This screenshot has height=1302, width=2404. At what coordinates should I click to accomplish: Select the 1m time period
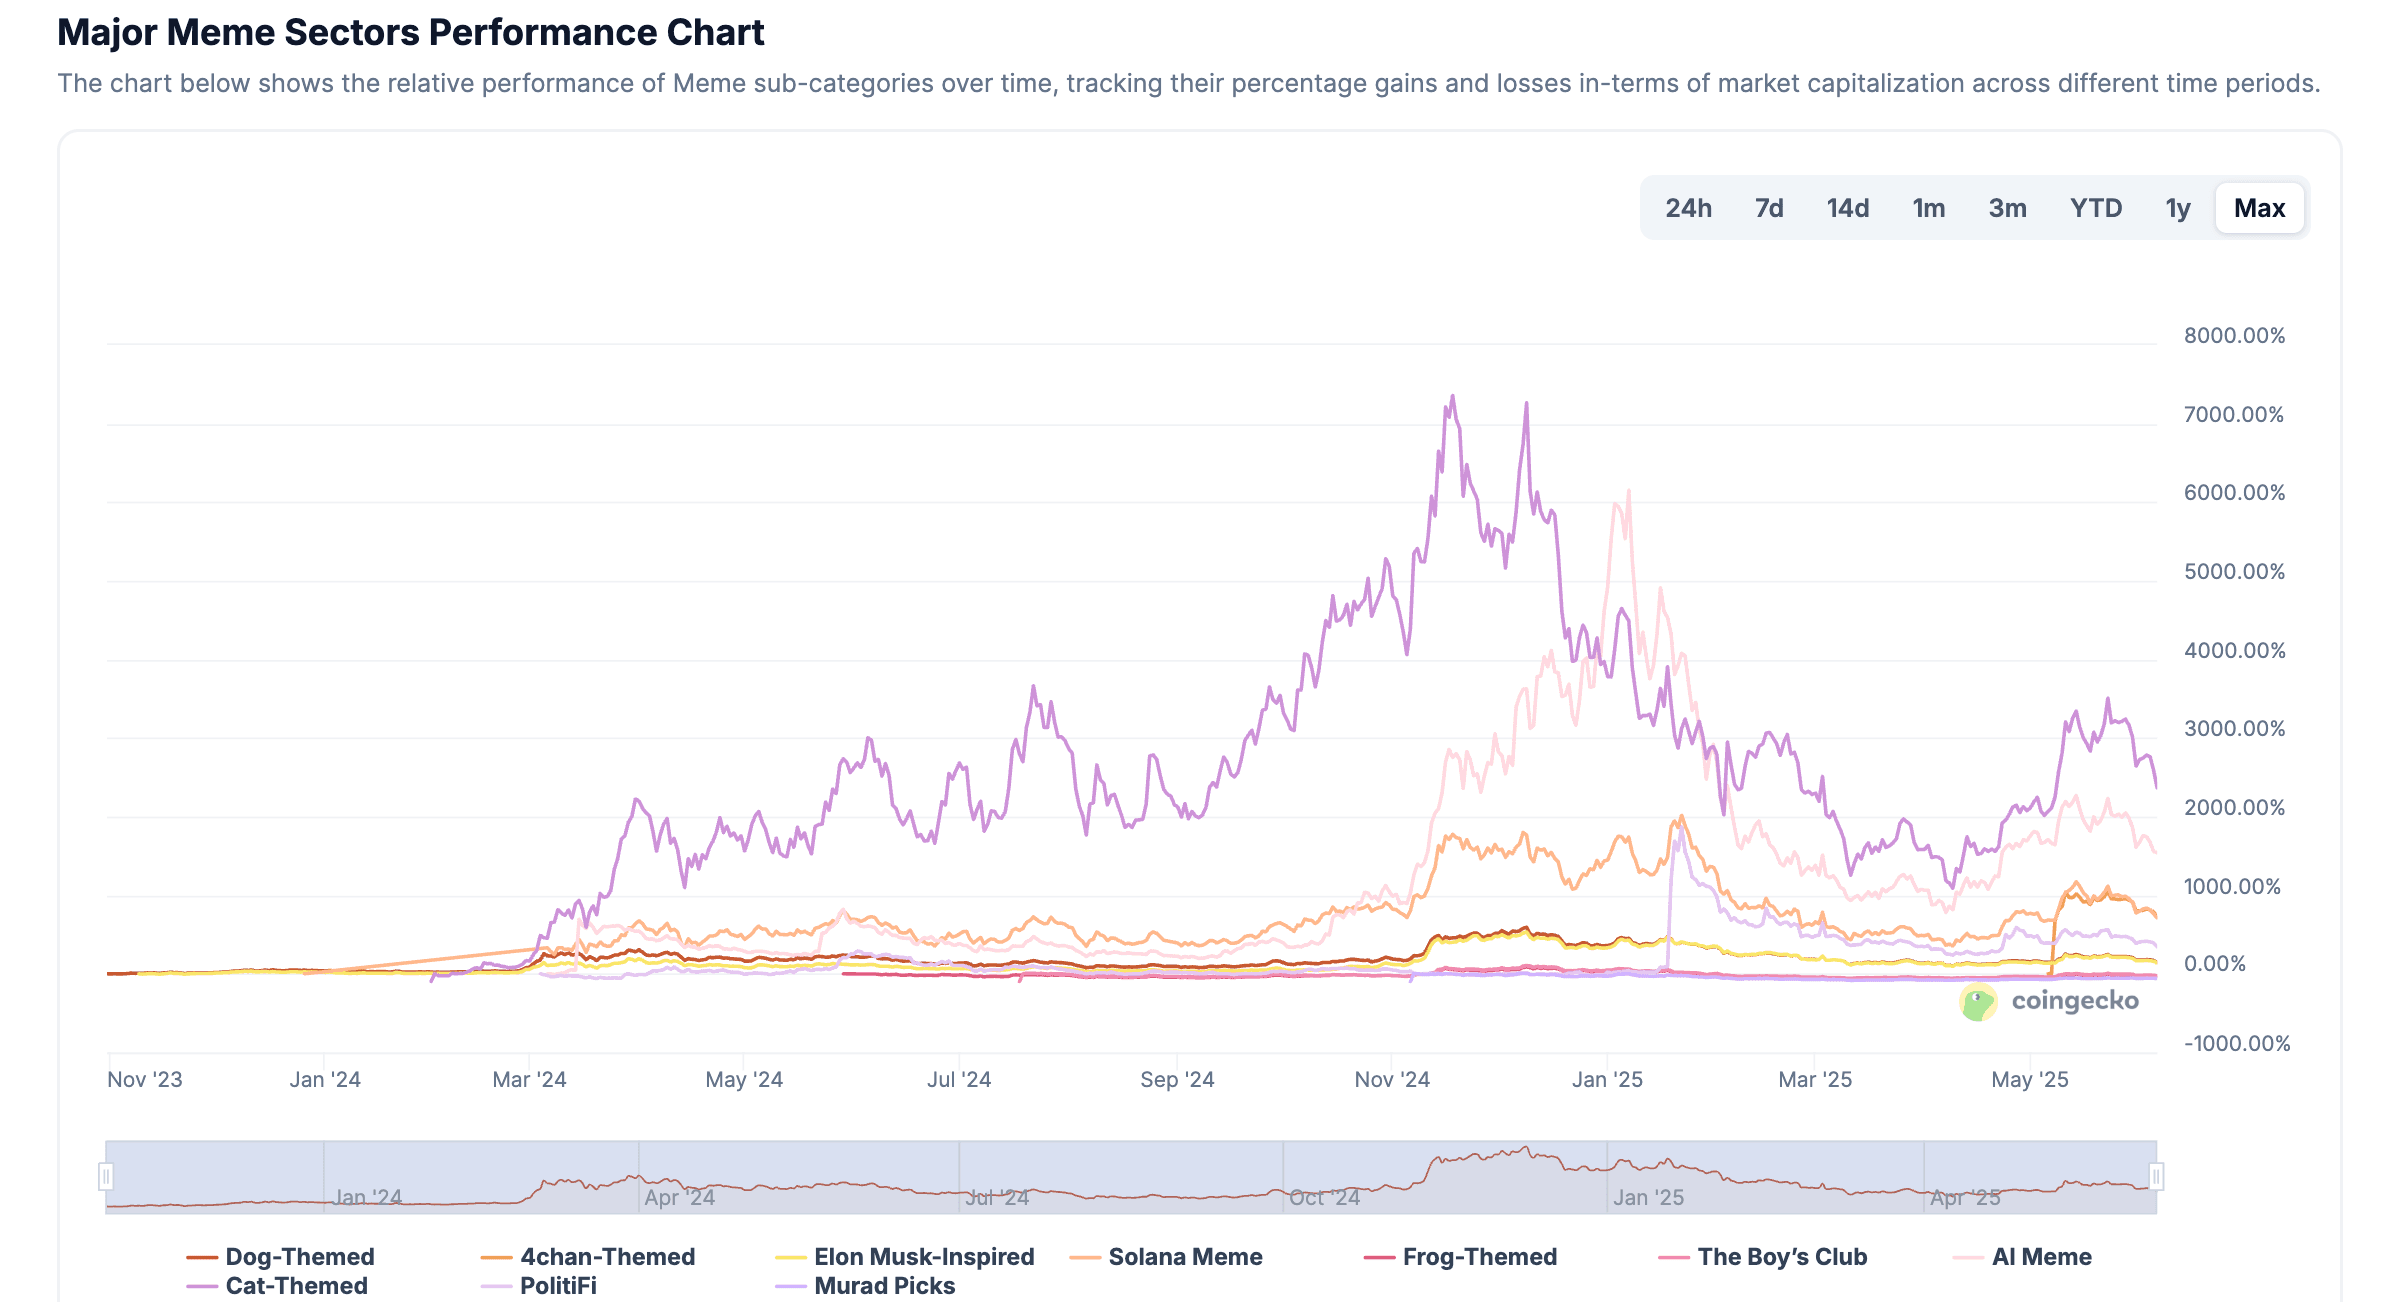click(x=1928, y=208)
